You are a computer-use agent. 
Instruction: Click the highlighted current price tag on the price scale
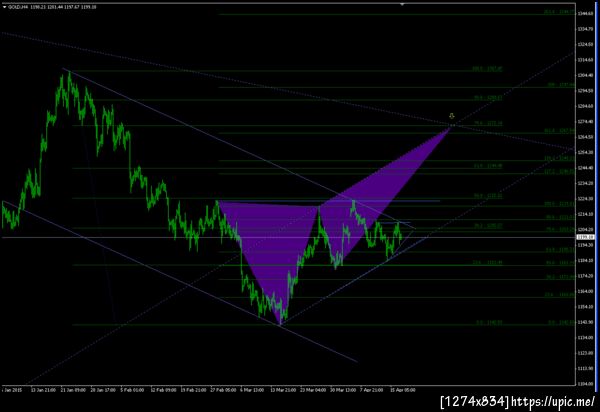585,237
